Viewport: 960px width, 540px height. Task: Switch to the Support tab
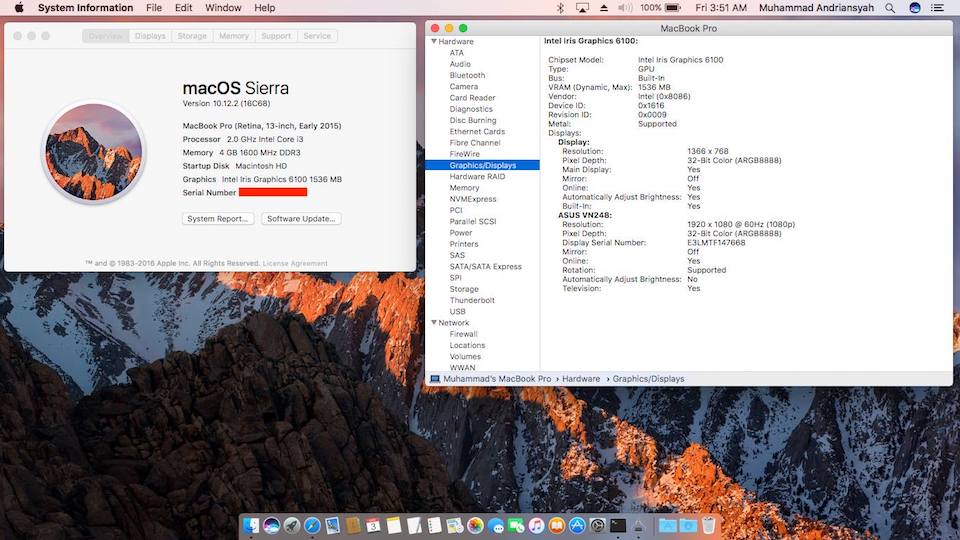tap(276, 36)
